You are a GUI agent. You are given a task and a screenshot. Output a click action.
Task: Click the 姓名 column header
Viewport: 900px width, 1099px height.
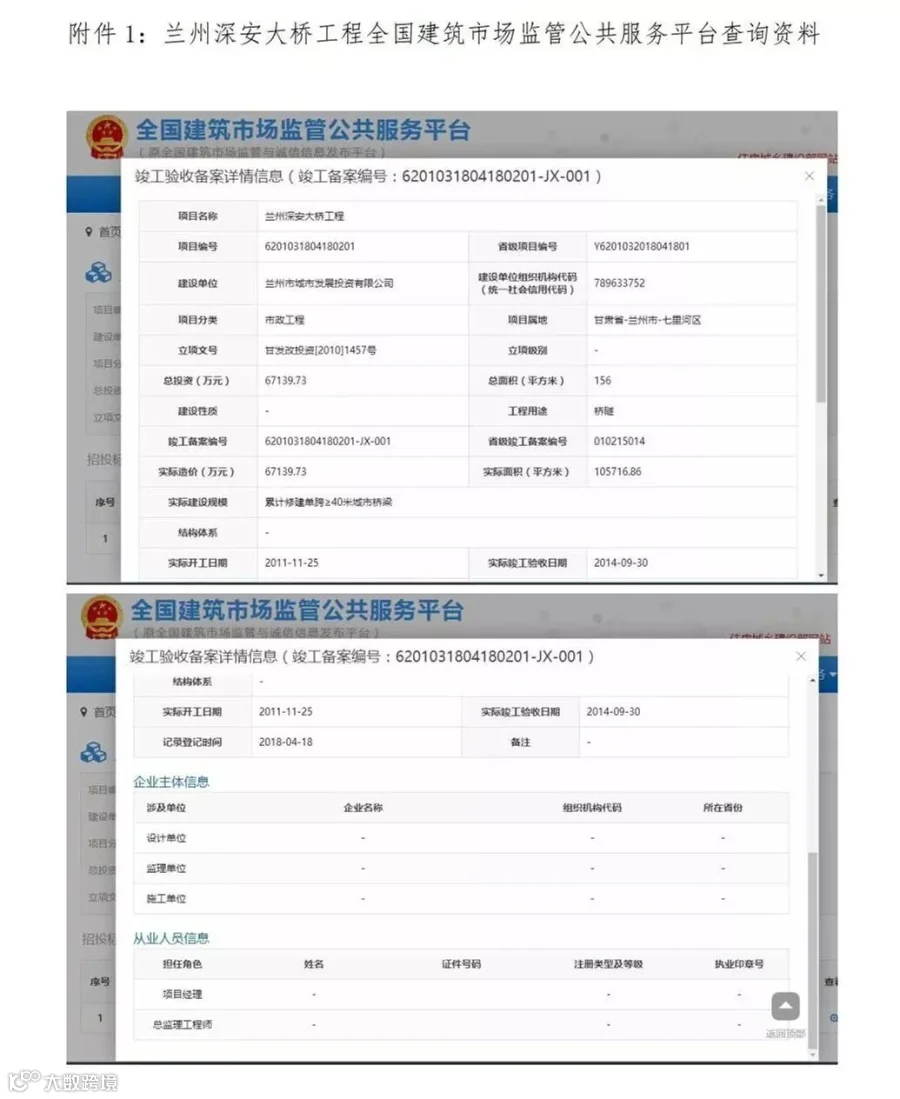coord(314,964)
